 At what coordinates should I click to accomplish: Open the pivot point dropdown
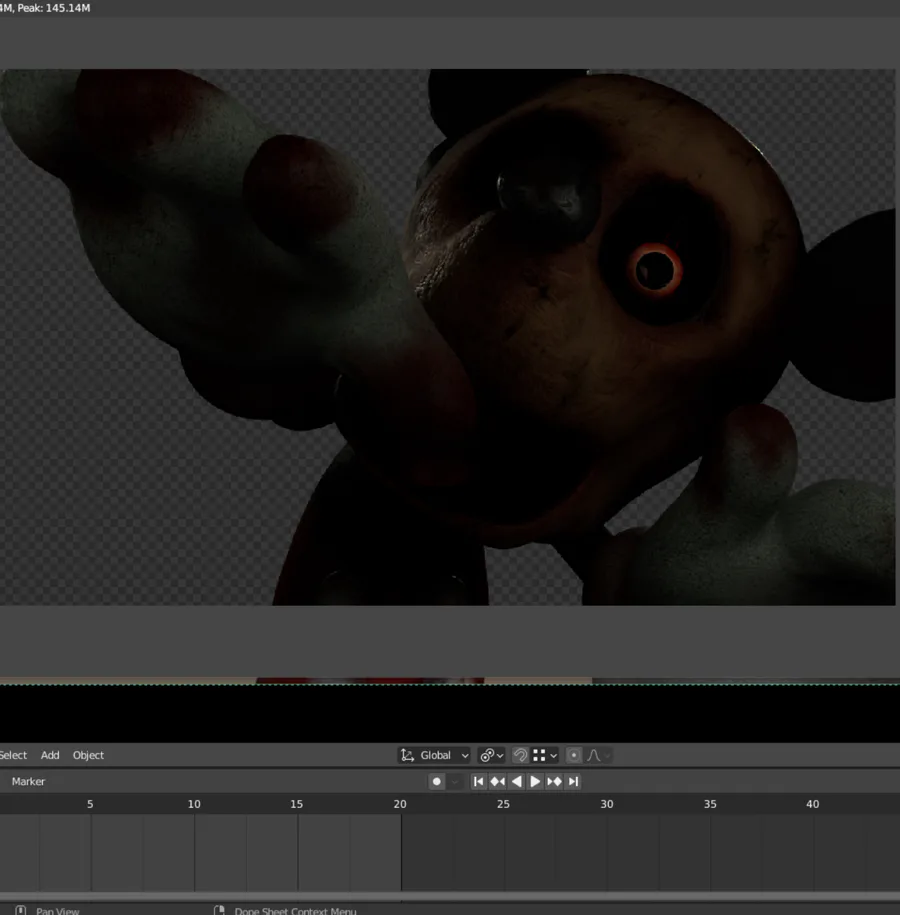pyautogui.click(x=491, y=755)
